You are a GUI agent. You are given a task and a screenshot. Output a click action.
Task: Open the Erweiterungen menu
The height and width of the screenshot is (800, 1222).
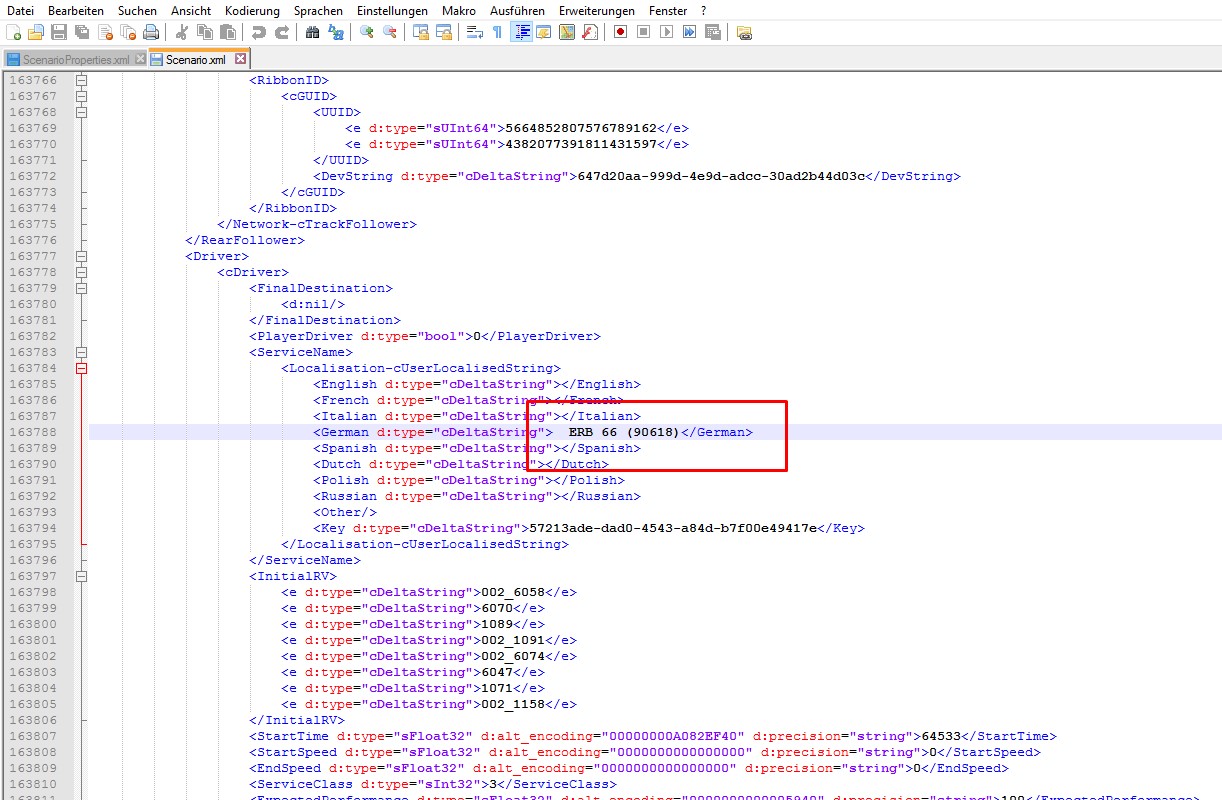(x=596, y=10)
